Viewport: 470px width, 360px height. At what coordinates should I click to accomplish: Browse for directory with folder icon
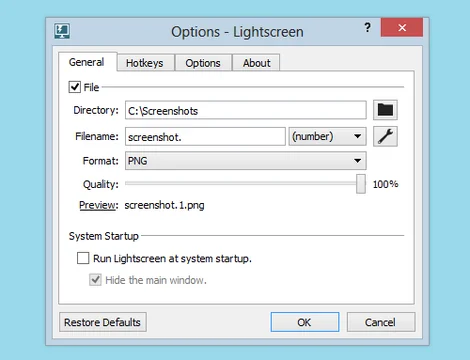pos(385,110)
